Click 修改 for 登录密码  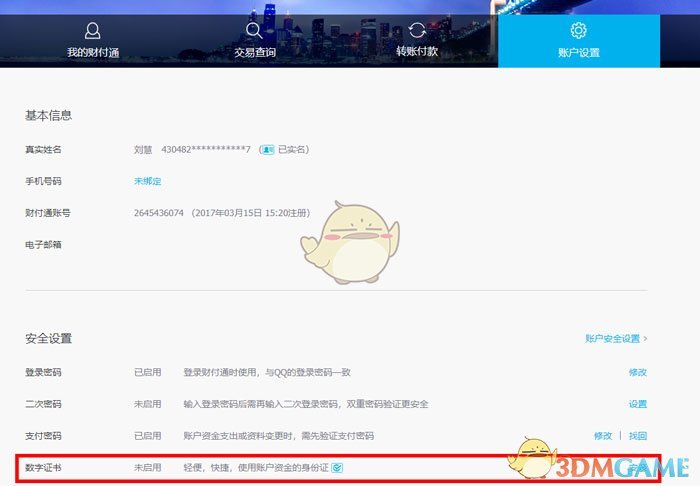tap(638, 372)
